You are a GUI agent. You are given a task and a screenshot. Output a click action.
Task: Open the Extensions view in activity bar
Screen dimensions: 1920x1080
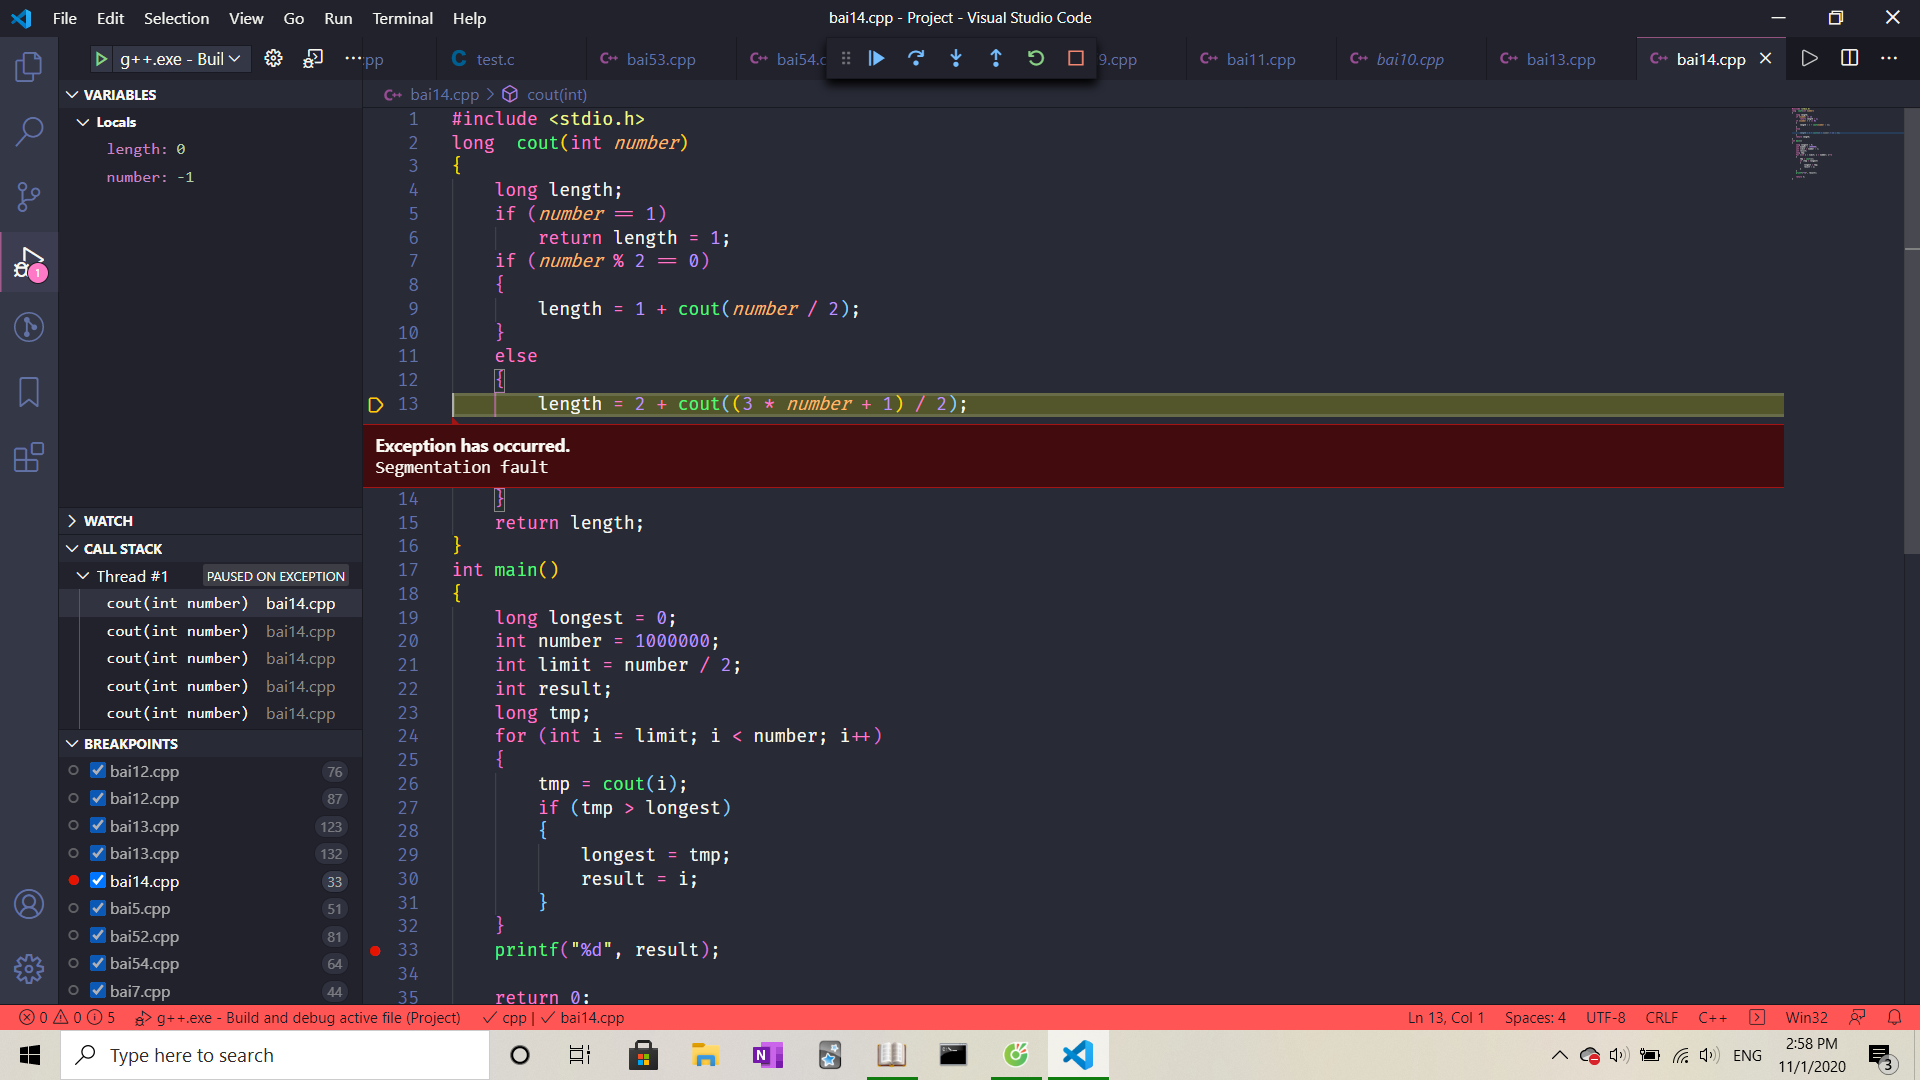pos(29,458)
